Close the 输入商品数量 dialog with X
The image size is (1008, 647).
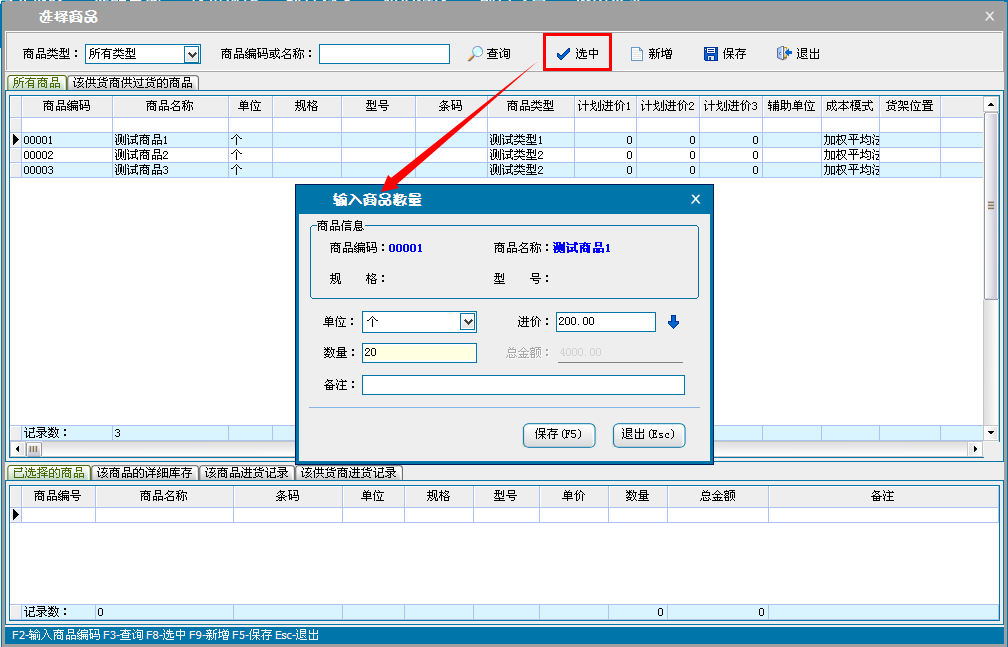696,199
